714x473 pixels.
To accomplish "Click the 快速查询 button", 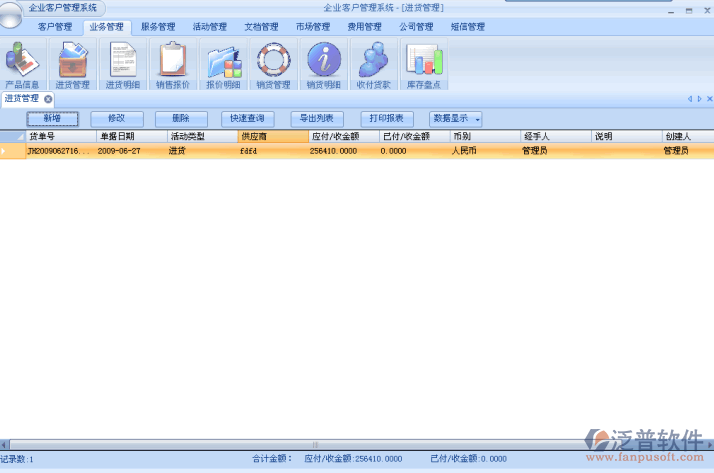I will tap(247, 119).
